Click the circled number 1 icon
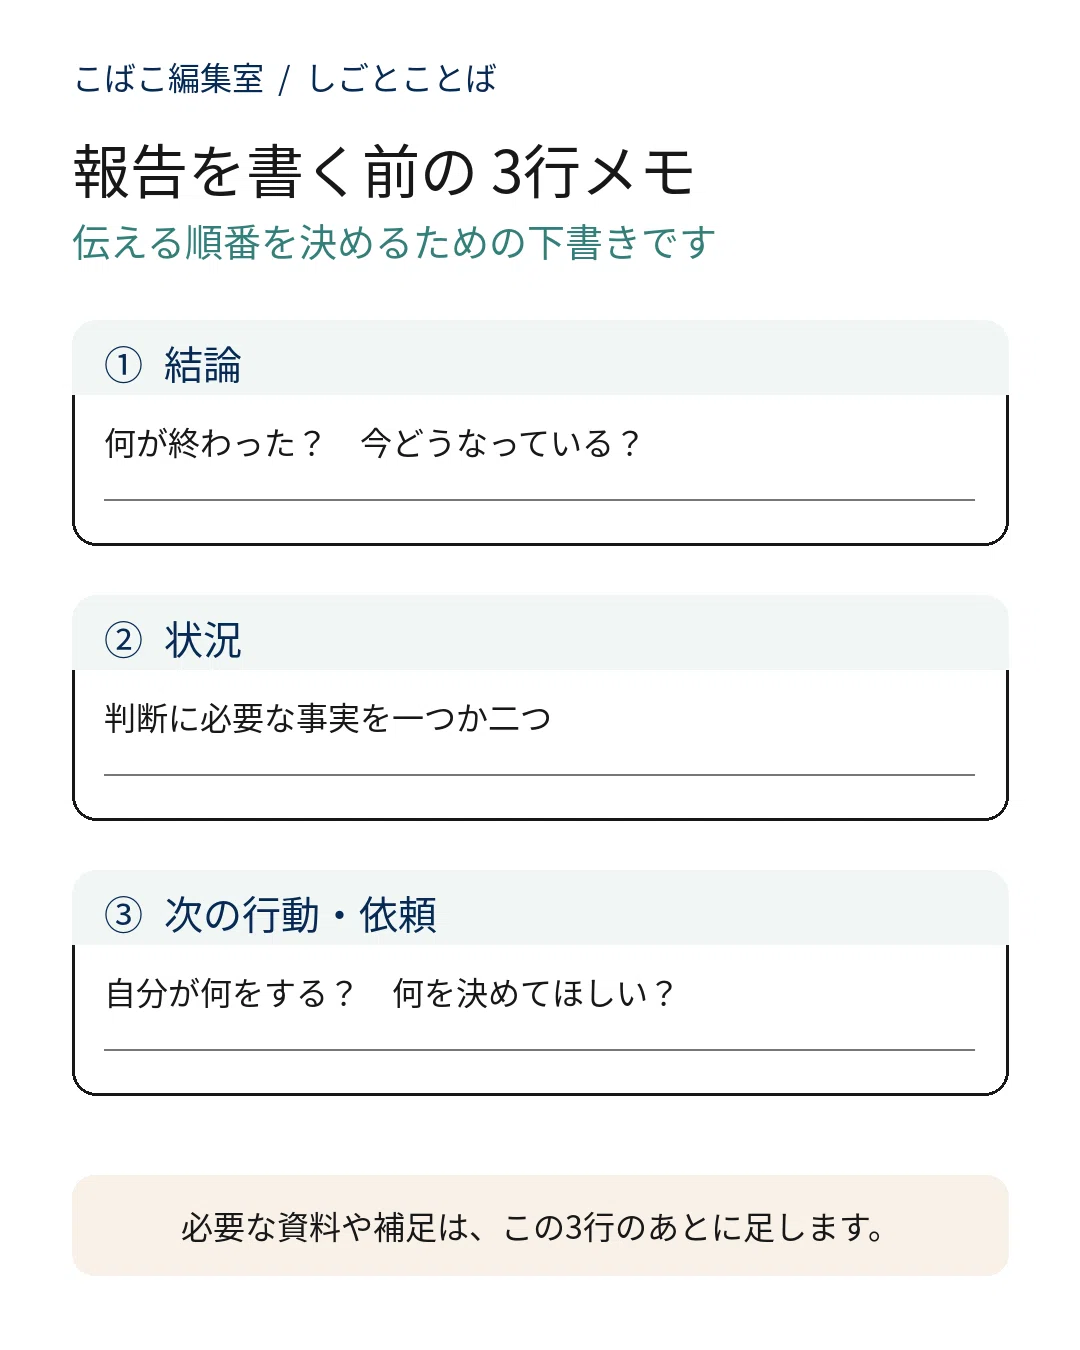The height and width of the screenshot is (1350, 1080). 123,365
